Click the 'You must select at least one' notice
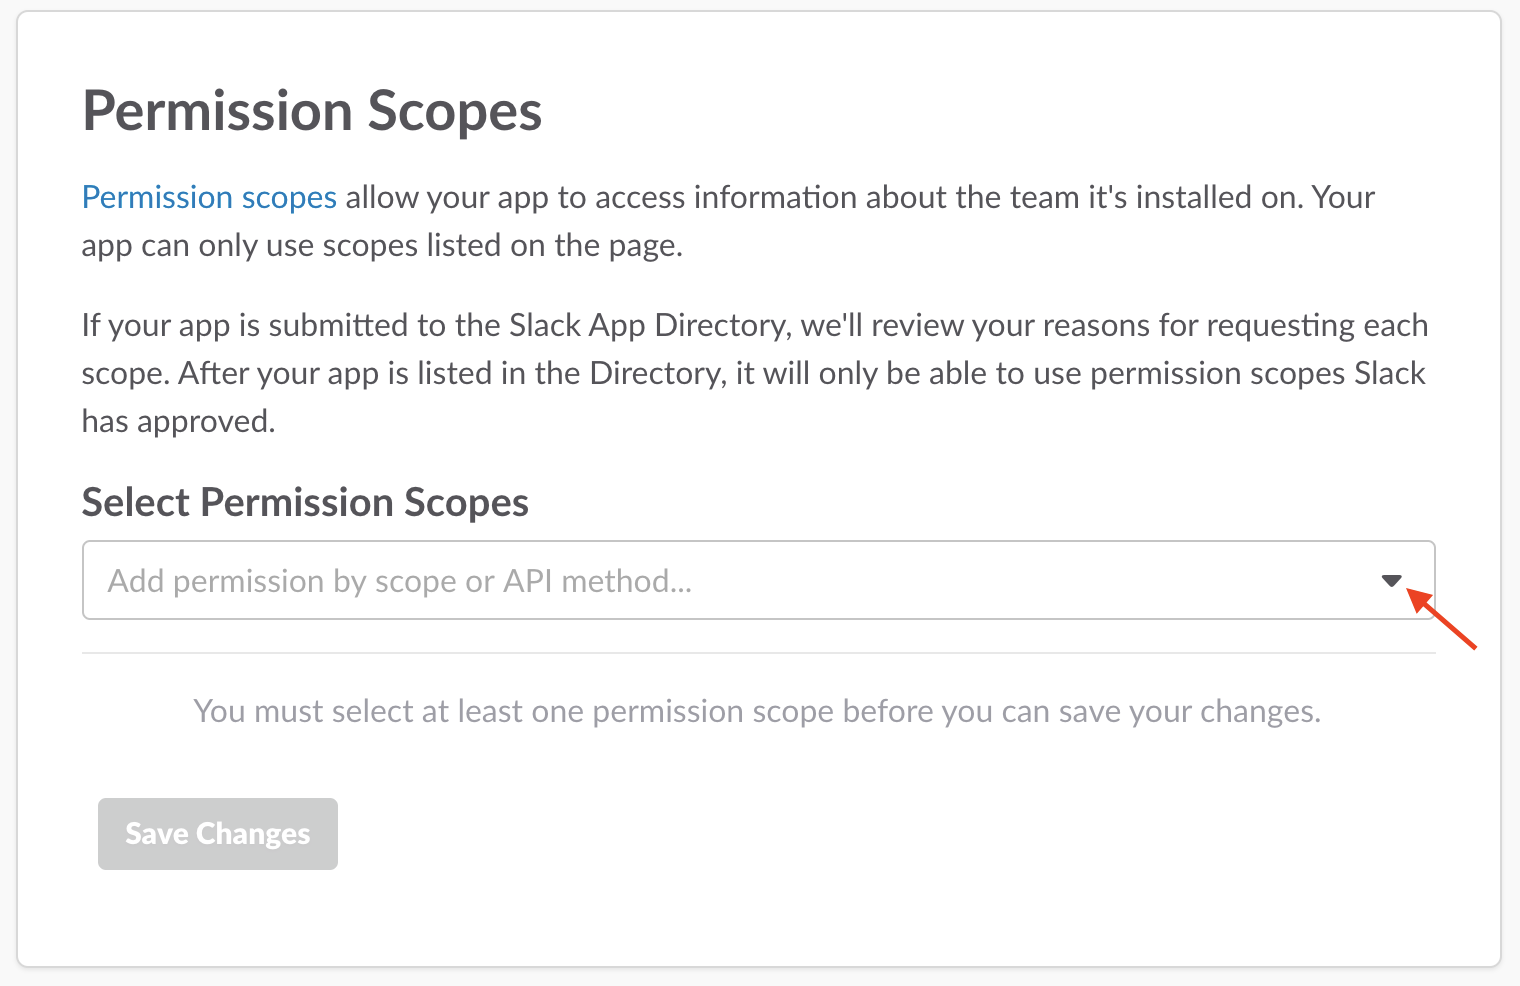1520x986 pixels. tap(757, 711)
